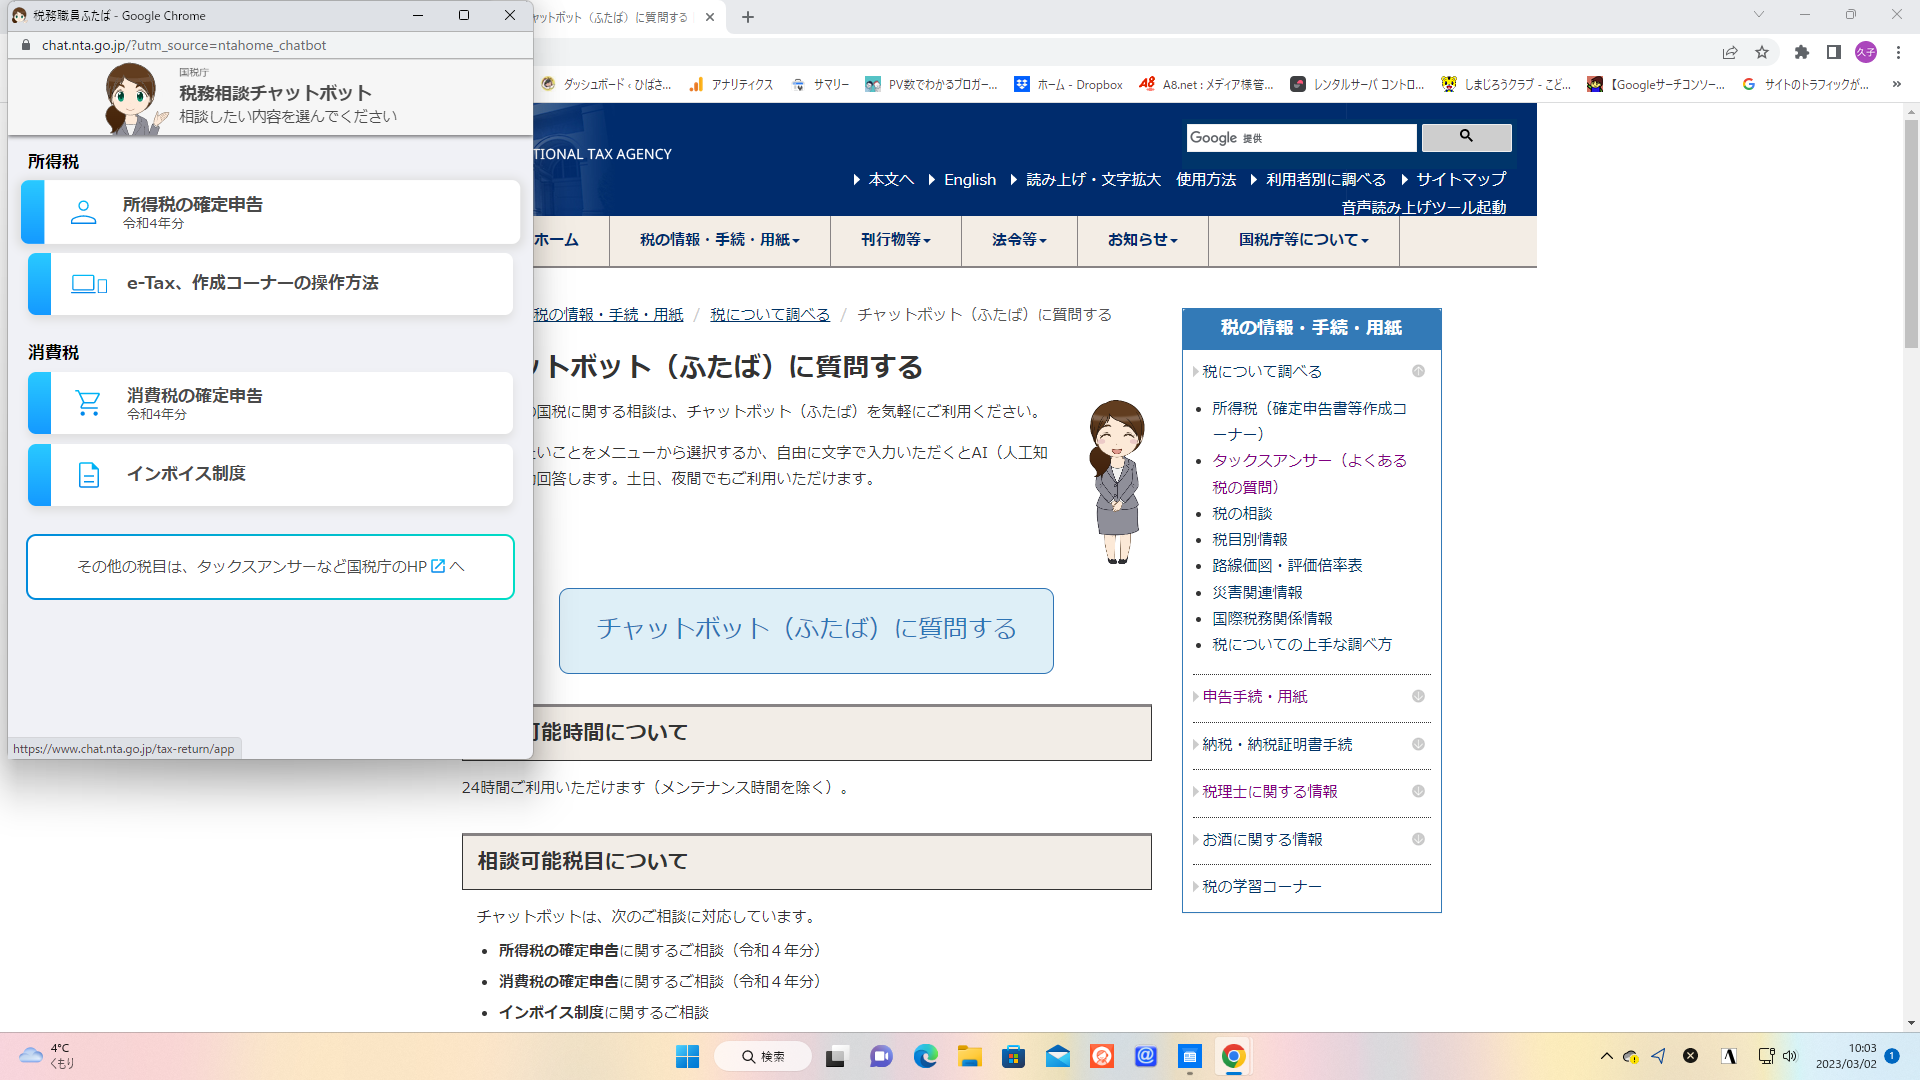This screenshot has width=1920, height=1080.
Task: Open Task View on taskbar
Action: click(x=836, y=1056)
